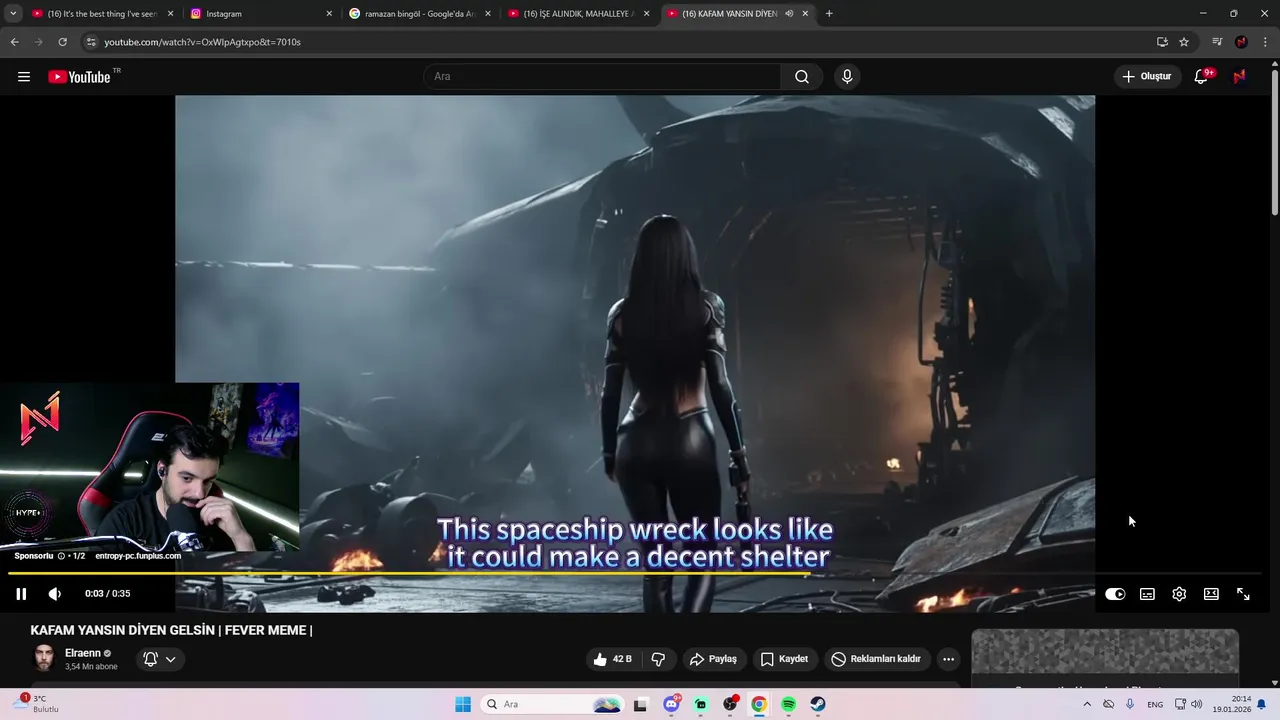The image size is (1280, 720).
Task: Click the taskbar Ara search box
Action: (x=552, y=705)
